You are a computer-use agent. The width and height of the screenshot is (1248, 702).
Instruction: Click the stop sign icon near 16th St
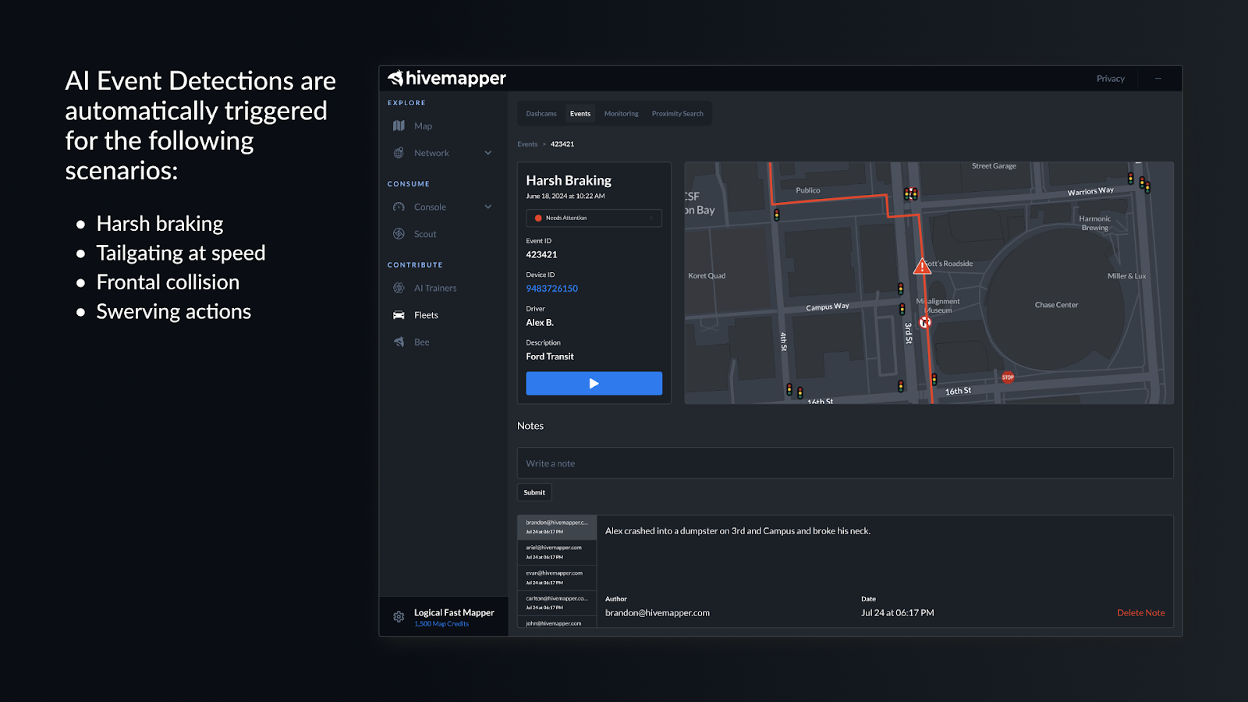click(x=1008, y=377)
